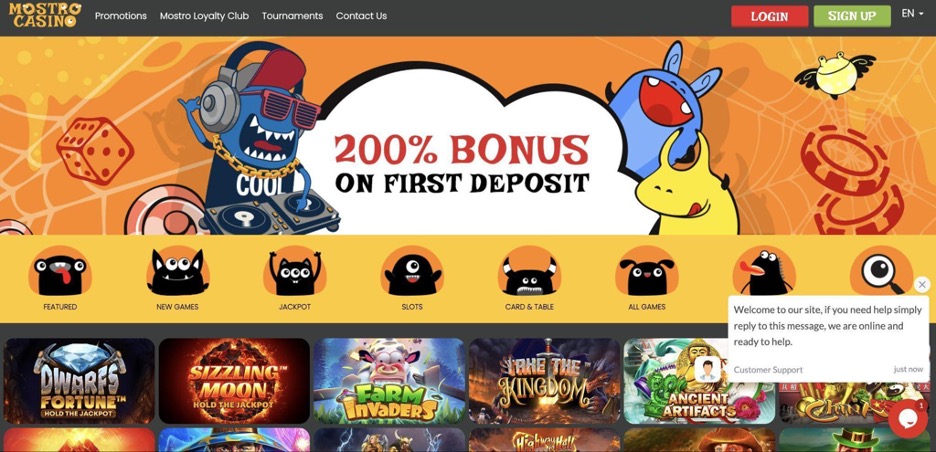Open the Slots one-eyed monster icon

[412, 272]
